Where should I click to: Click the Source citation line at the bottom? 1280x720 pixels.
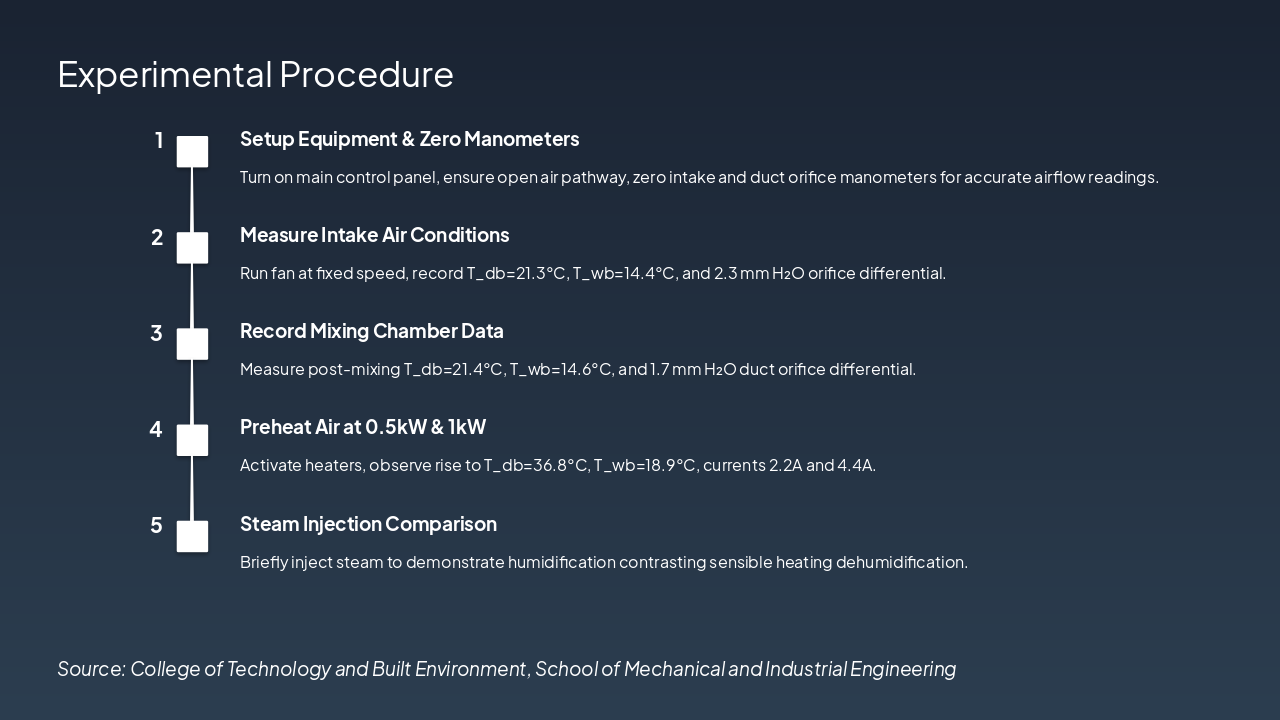[506, 668]
